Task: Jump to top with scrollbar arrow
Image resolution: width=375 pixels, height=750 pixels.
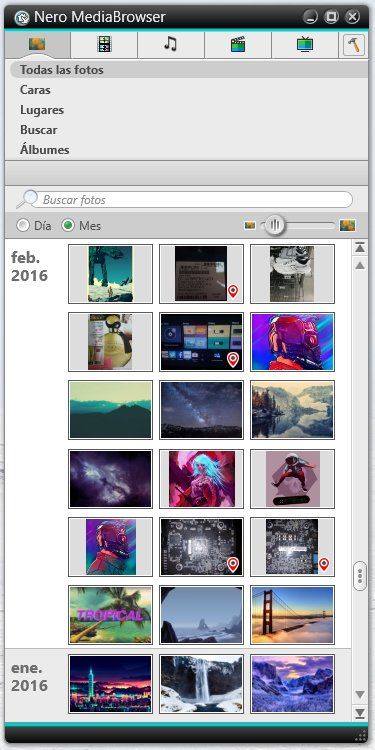Action: click(x=360, y=248)
